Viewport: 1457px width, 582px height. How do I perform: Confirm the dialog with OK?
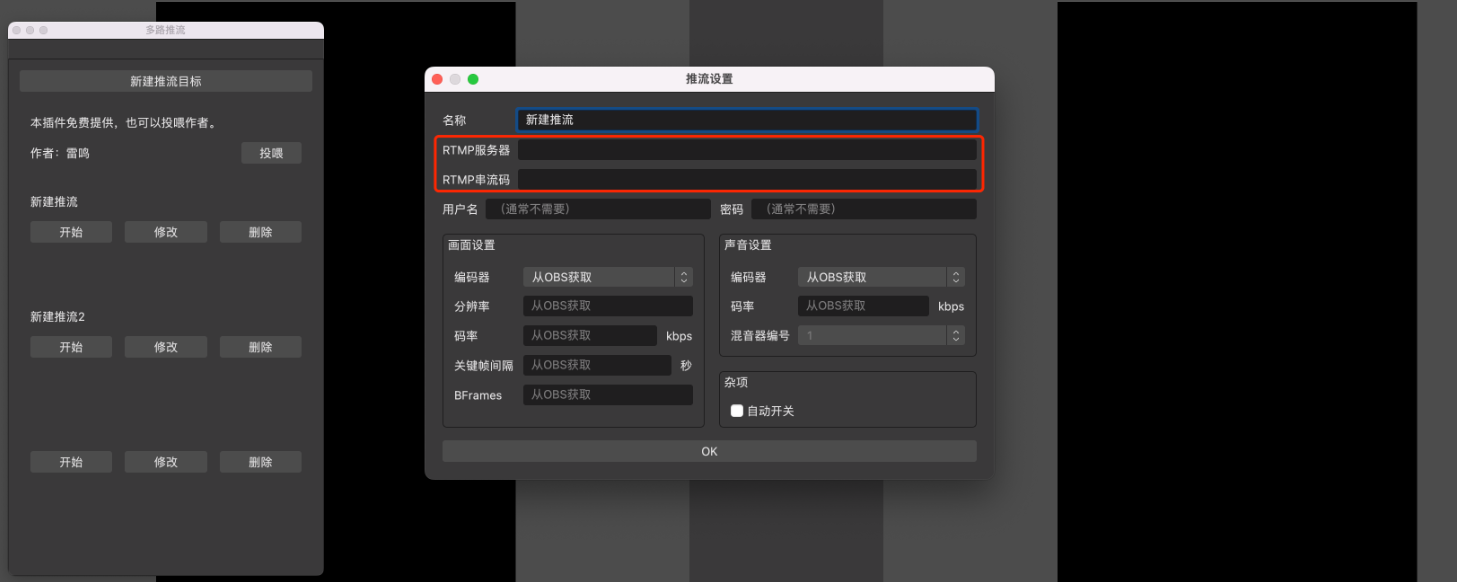pyautogui.click(x=709, y=452)
